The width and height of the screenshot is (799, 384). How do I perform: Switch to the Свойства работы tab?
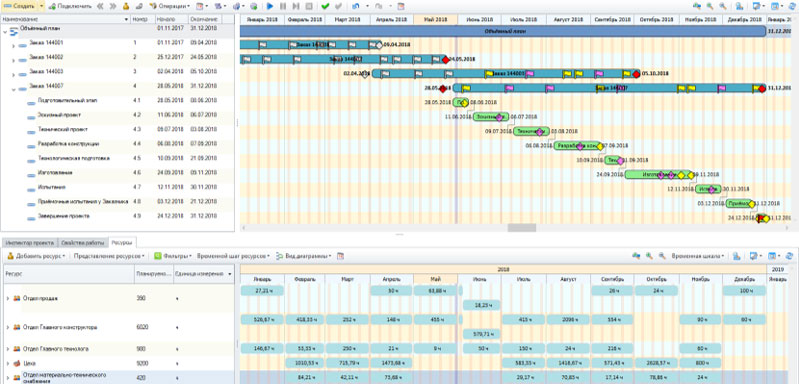(83, 242)
